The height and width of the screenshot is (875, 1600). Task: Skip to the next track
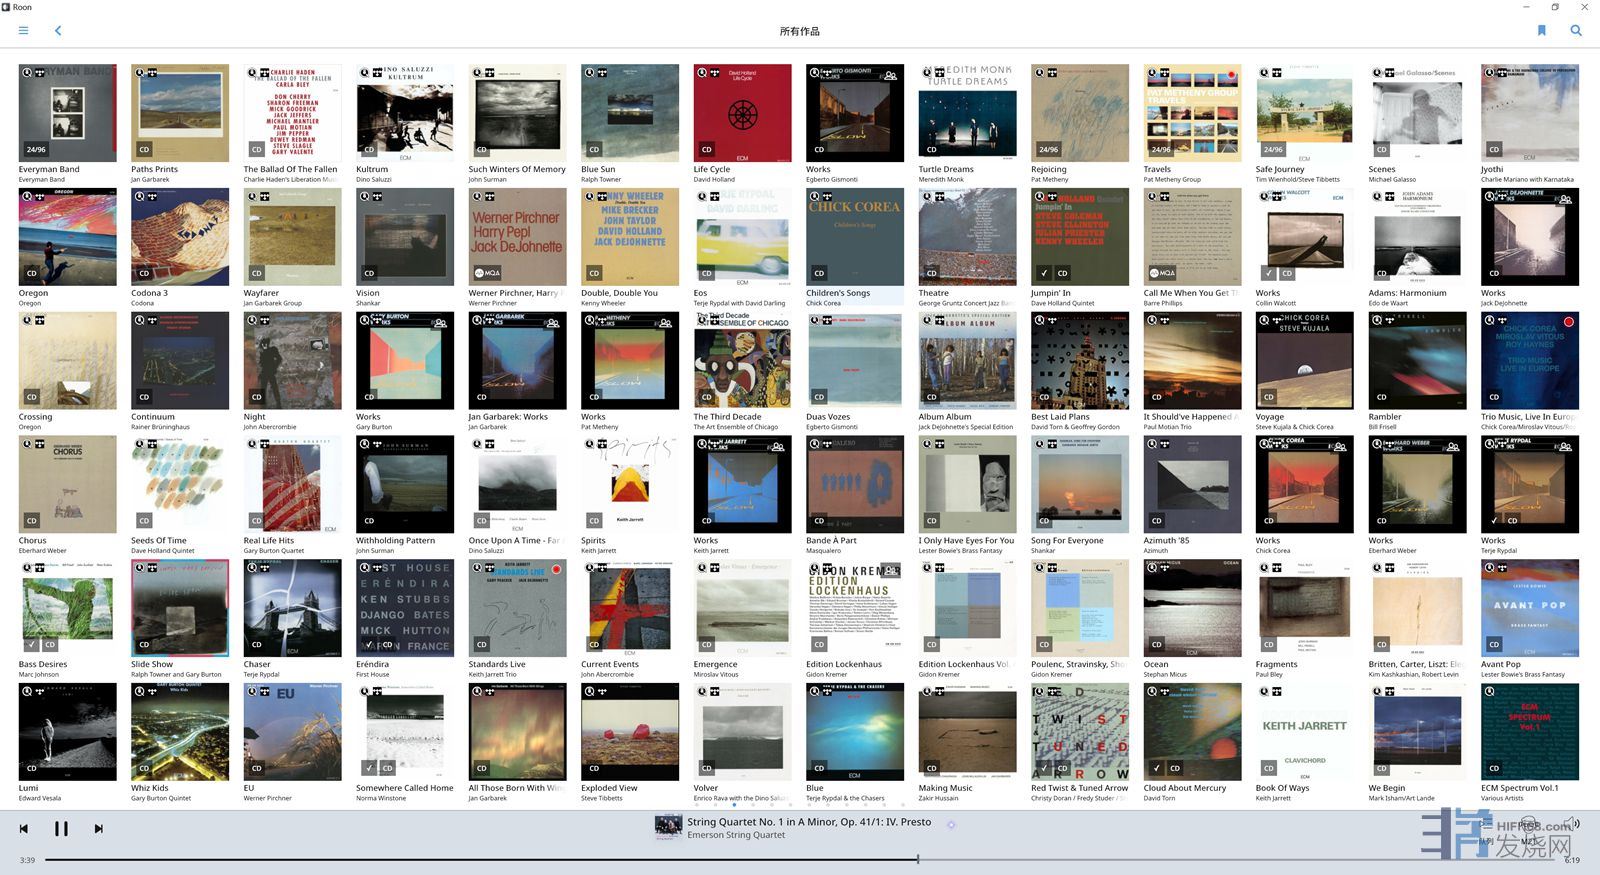(98, 828)
